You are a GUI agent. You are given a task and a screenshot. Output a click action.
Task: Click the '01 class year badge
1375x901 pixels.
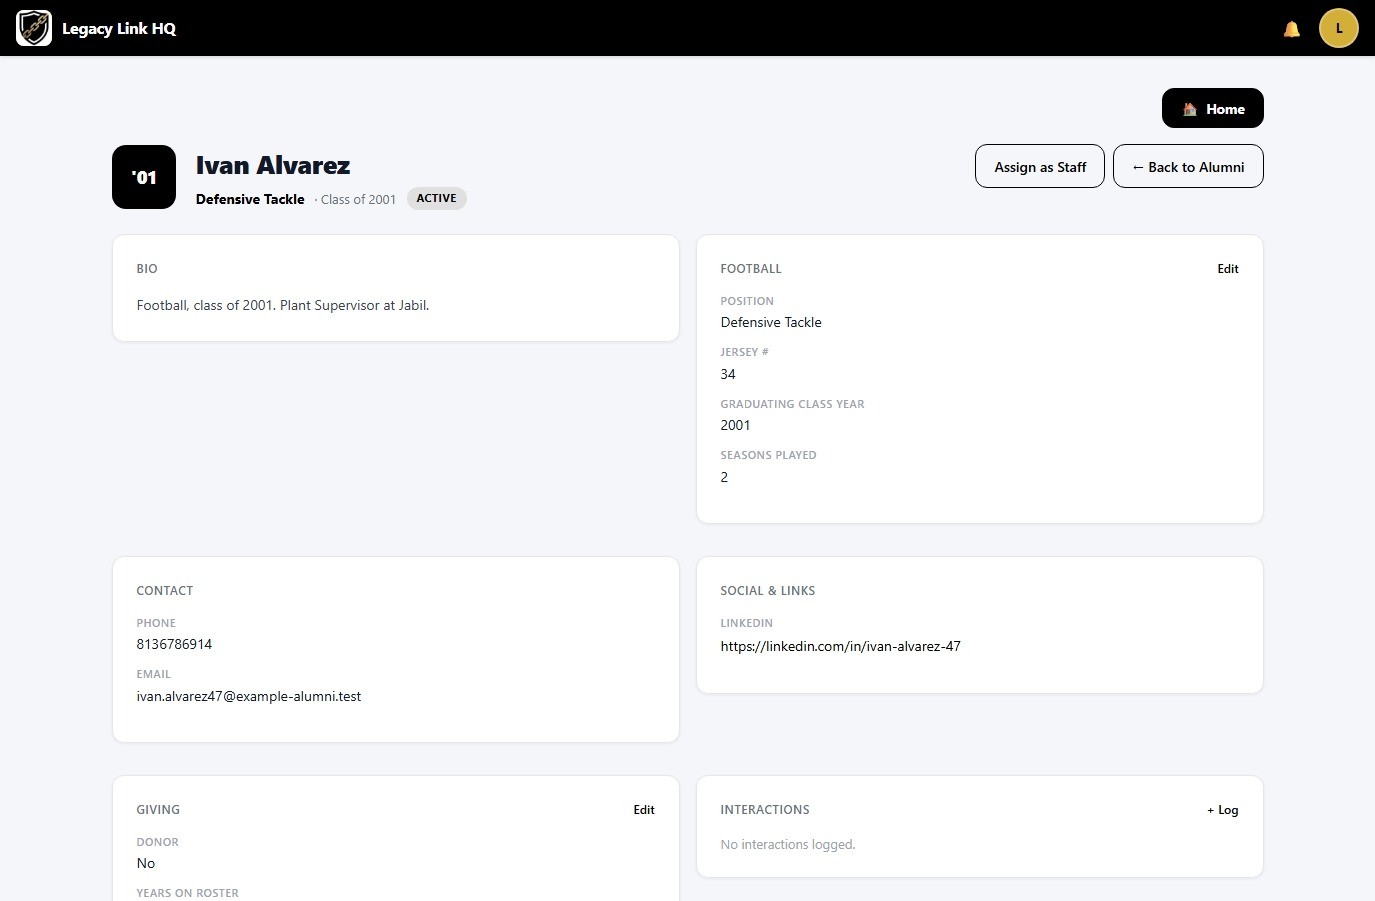[x=144, y=177]
